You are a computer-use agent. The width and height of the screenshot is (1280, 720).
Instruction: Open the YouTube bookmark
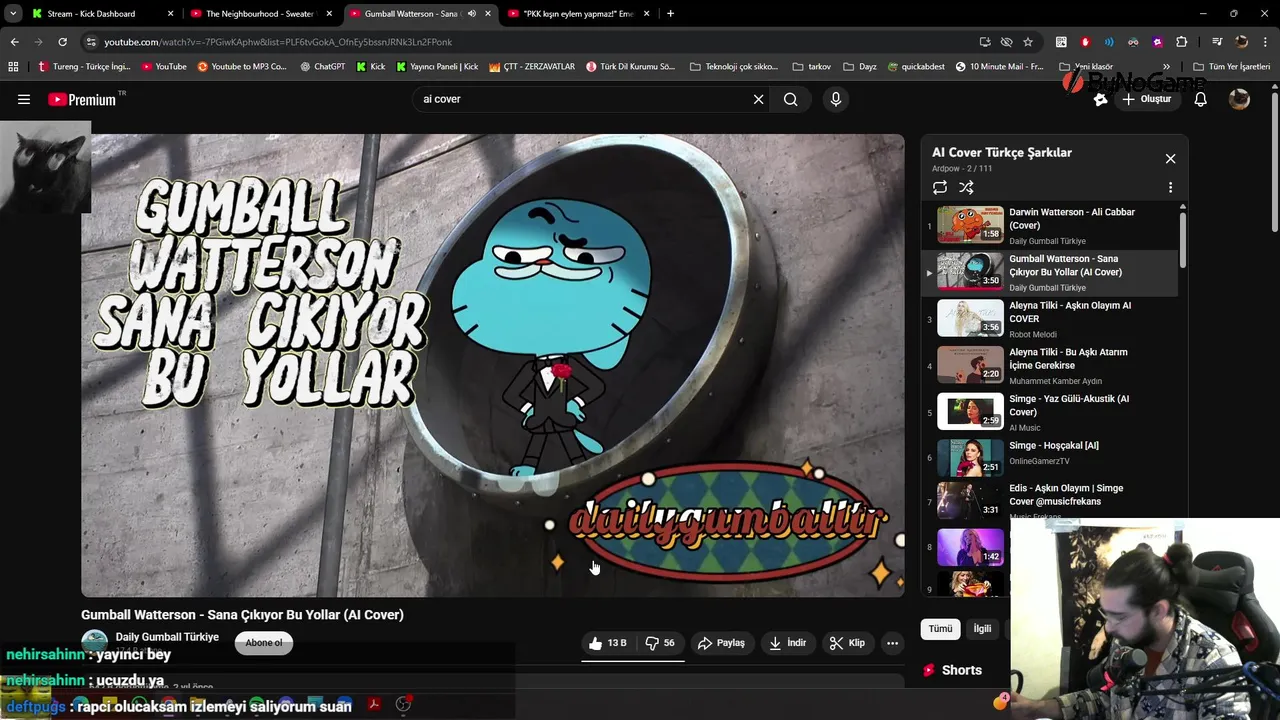(164, 67)
